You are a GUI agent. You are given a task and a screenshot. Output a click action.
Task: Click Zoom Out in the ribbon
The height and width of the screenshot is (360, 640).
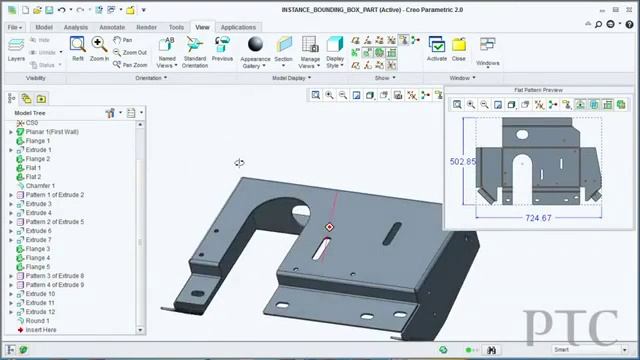click(130, 52)
